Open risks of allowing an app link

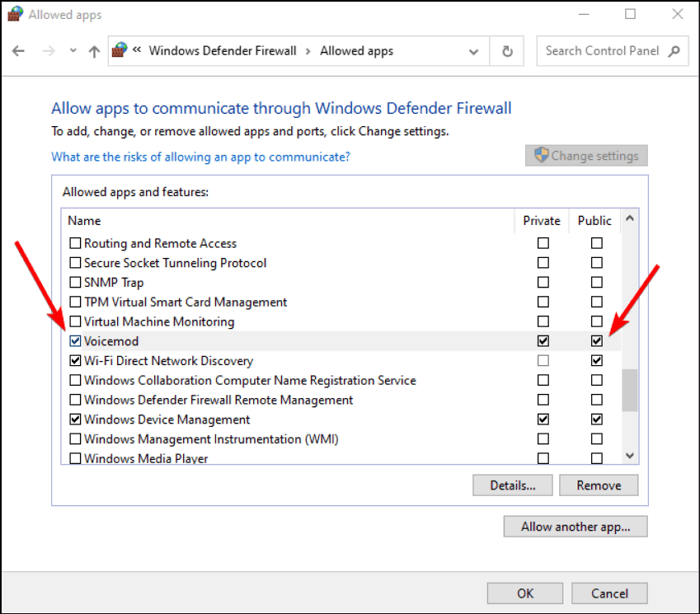[x=200, y=156]
